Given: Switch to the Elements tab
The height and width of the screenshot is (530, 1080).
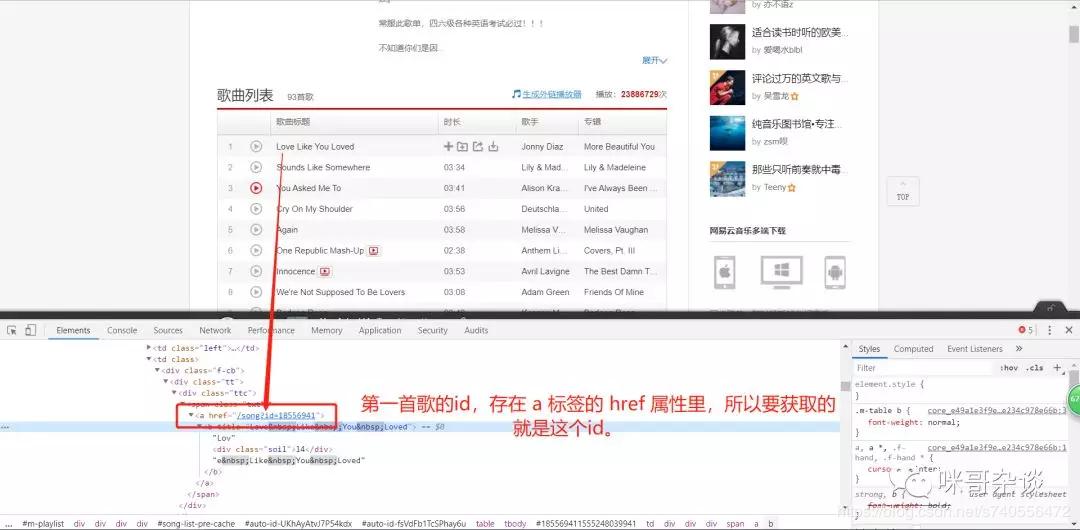Looking at the screenshot, I should [x=73, y=330].
